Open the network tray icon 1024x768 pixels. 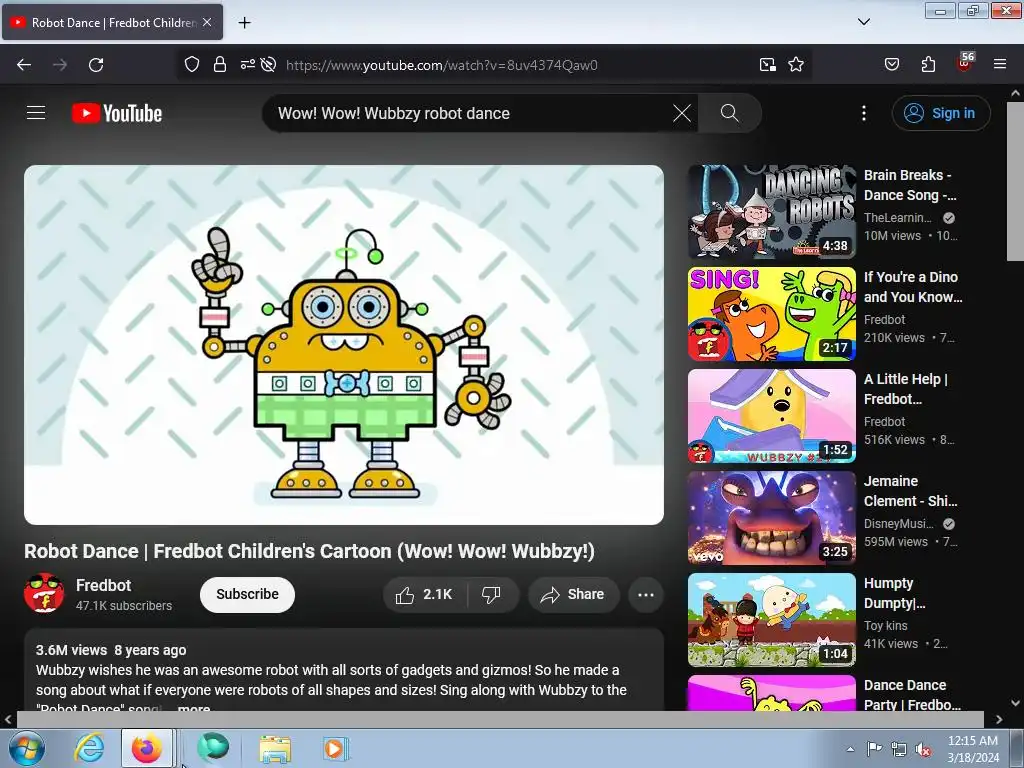899,749
